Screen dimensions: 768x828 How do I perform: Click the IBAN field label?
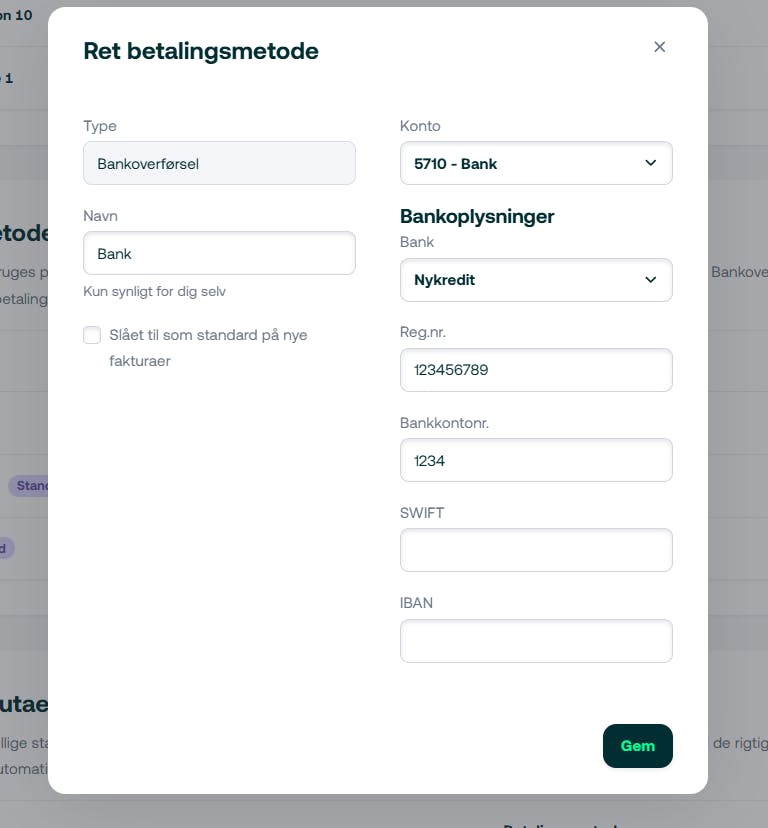click(416, 603)
